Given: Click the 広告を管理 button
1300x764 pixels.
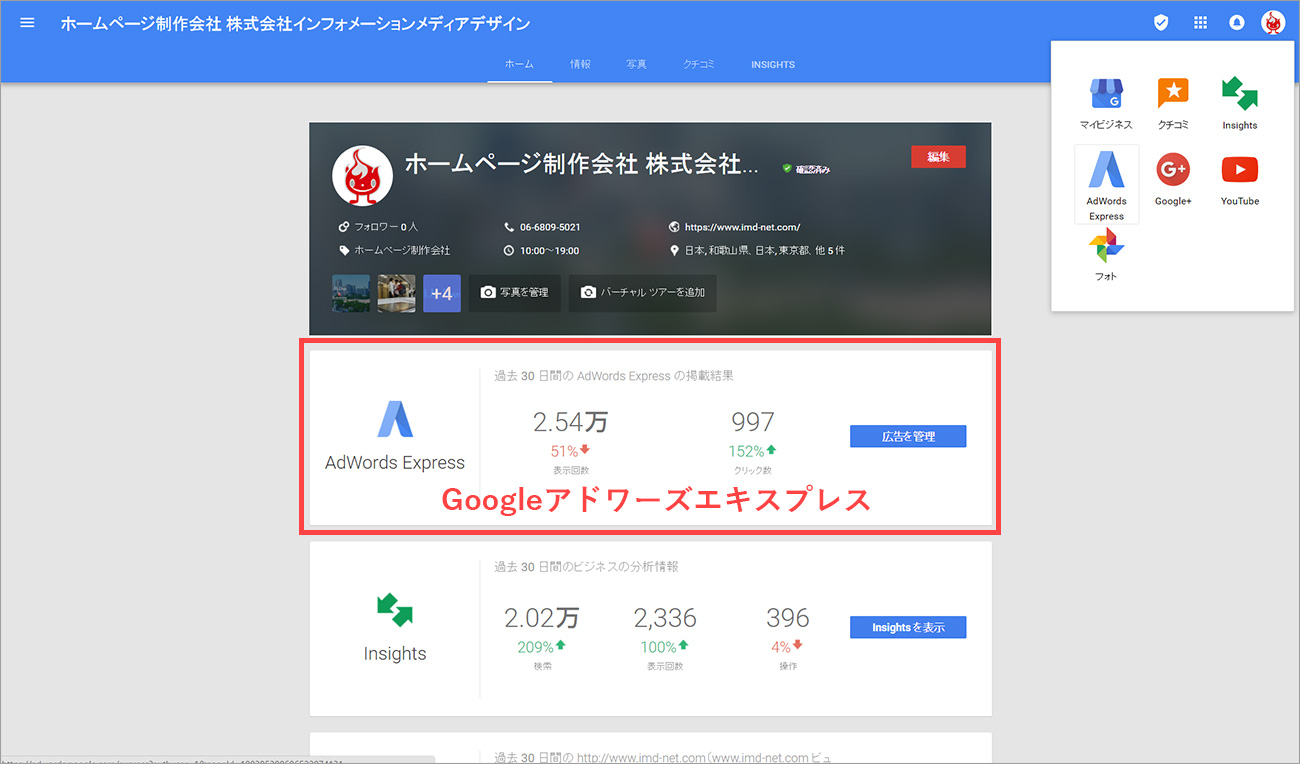Looking at the screenshot, I should tap(908, 436).
